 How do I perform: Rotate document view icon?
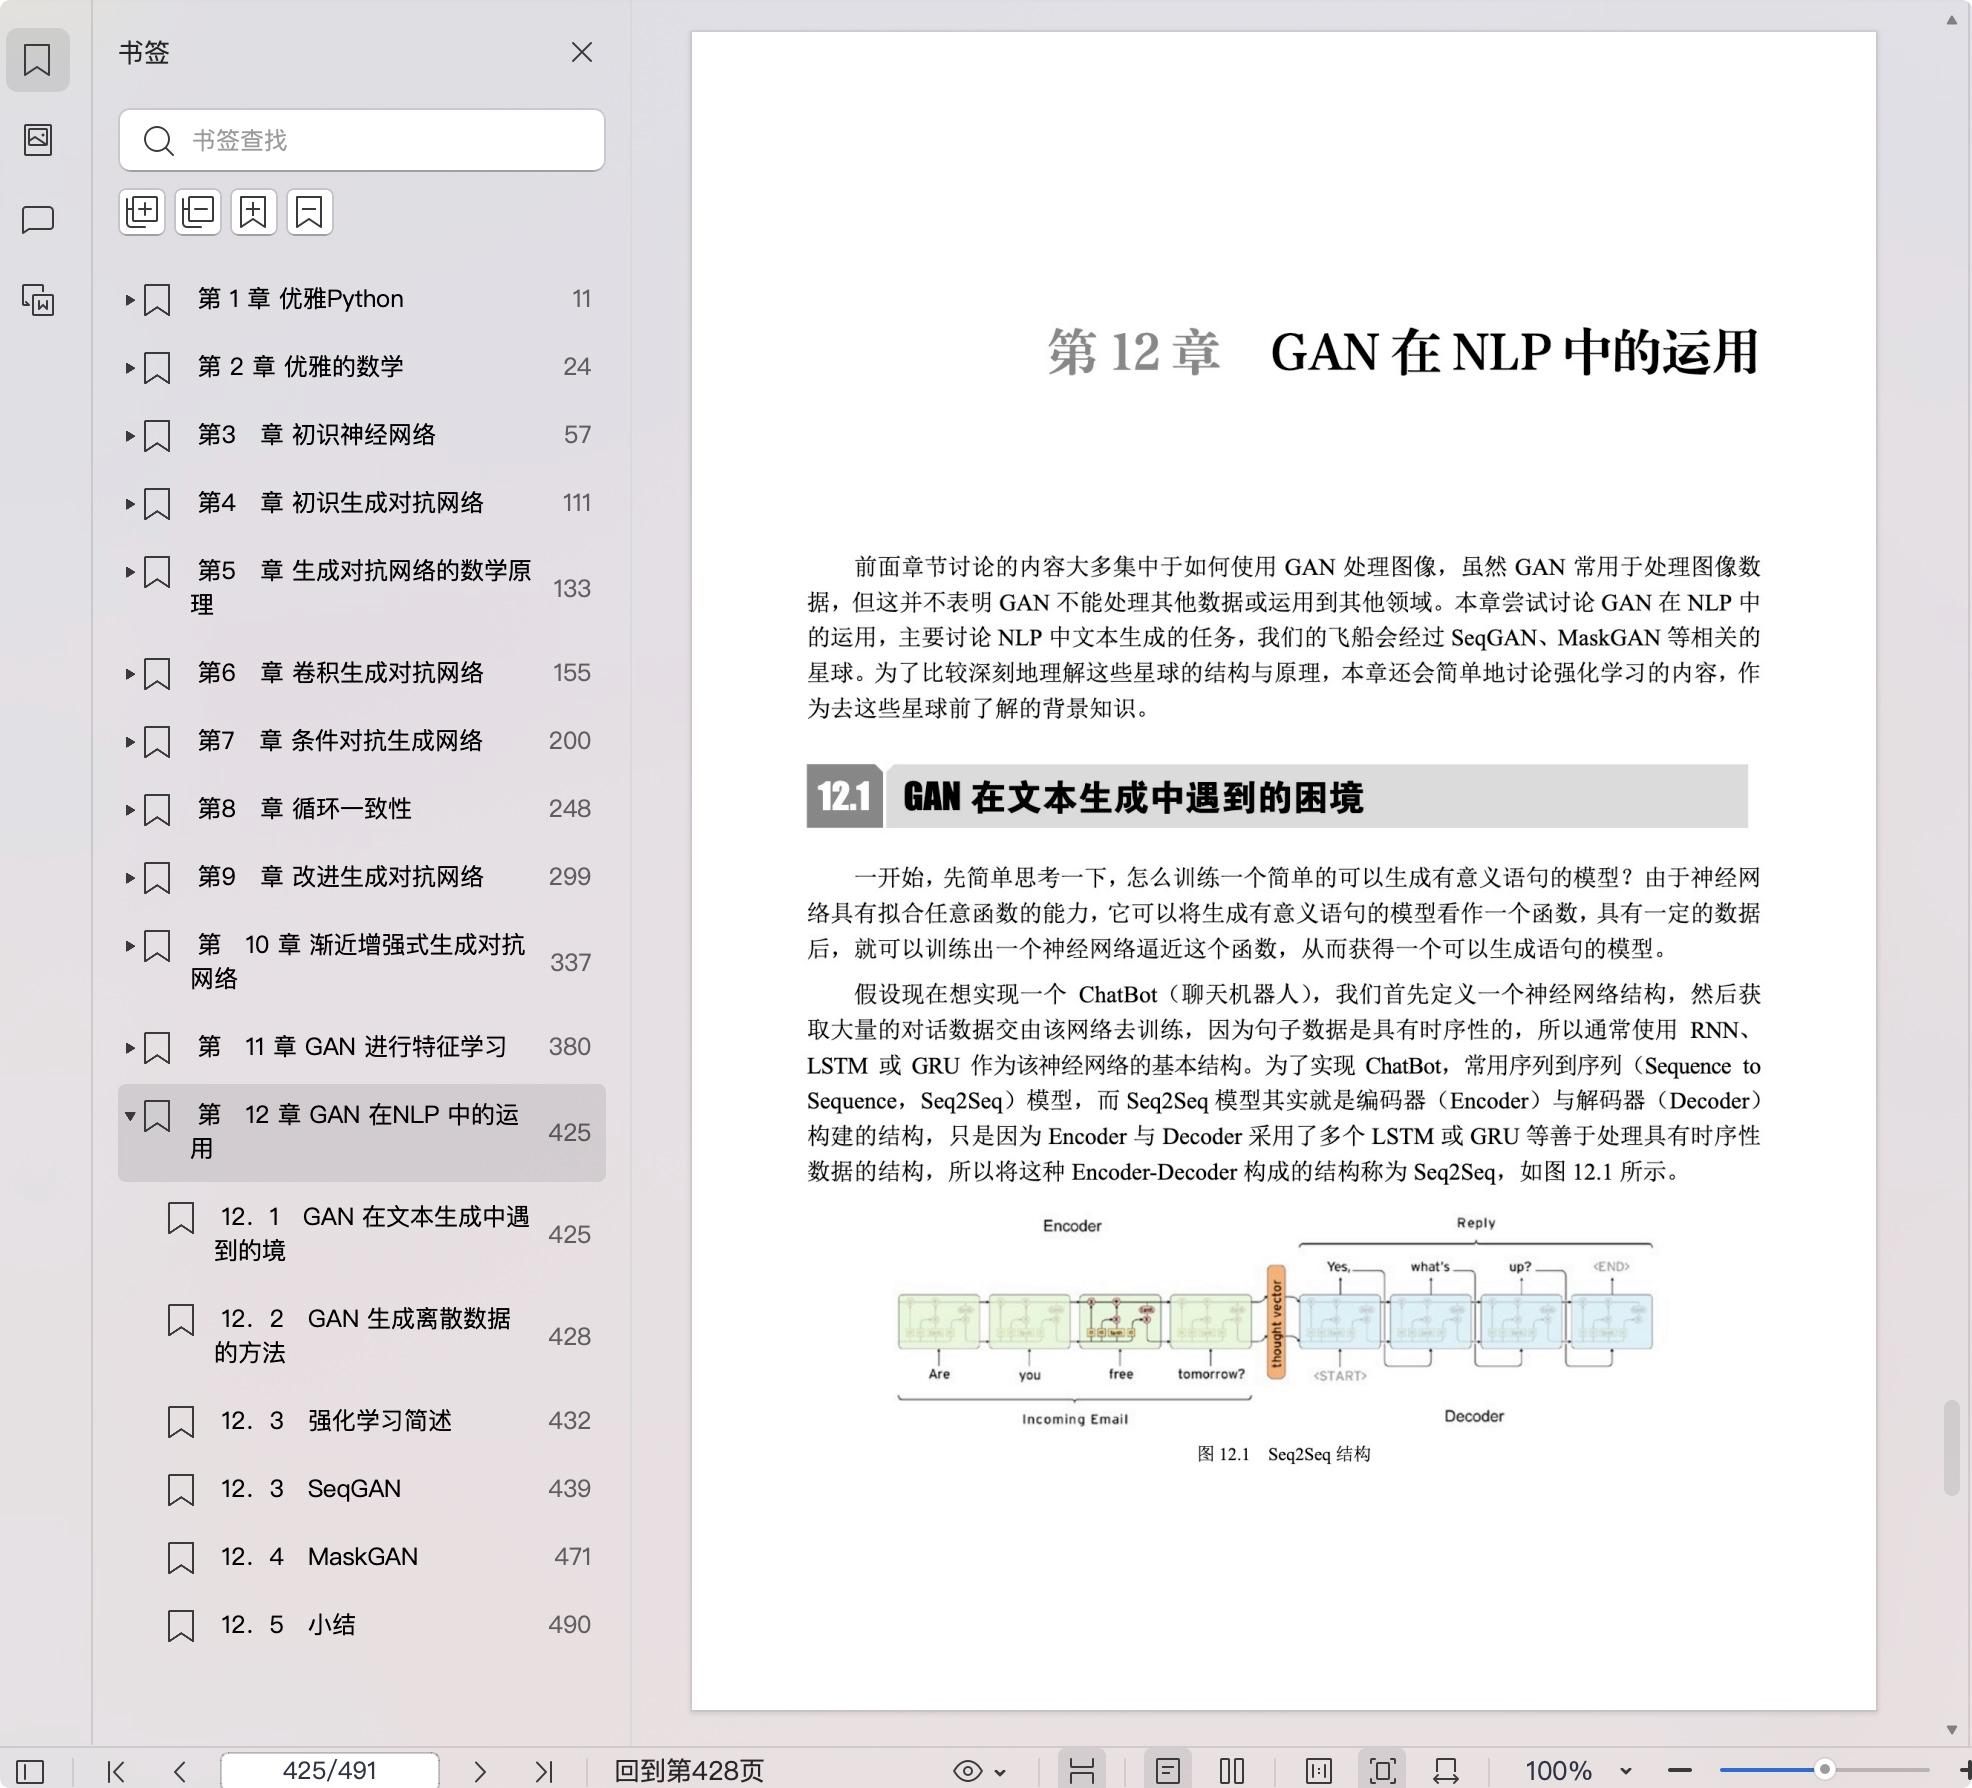point(1446,1771)
